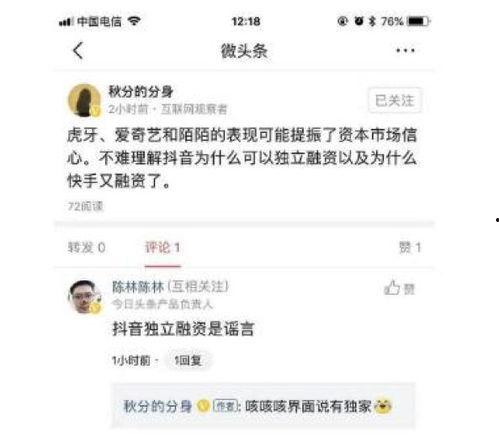The image size is (499, 448).
Task: Open 陈林陈林 commenter avatar
Action: (x=84, y=297)
